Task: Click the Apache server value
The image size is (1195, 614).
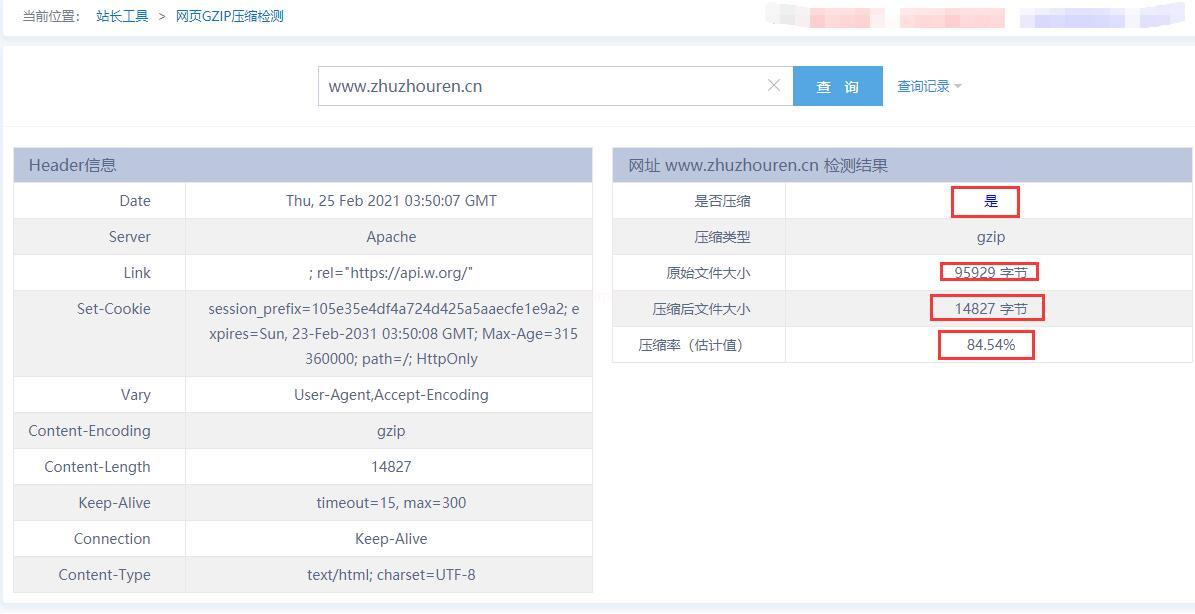Action: pos(391,237)
